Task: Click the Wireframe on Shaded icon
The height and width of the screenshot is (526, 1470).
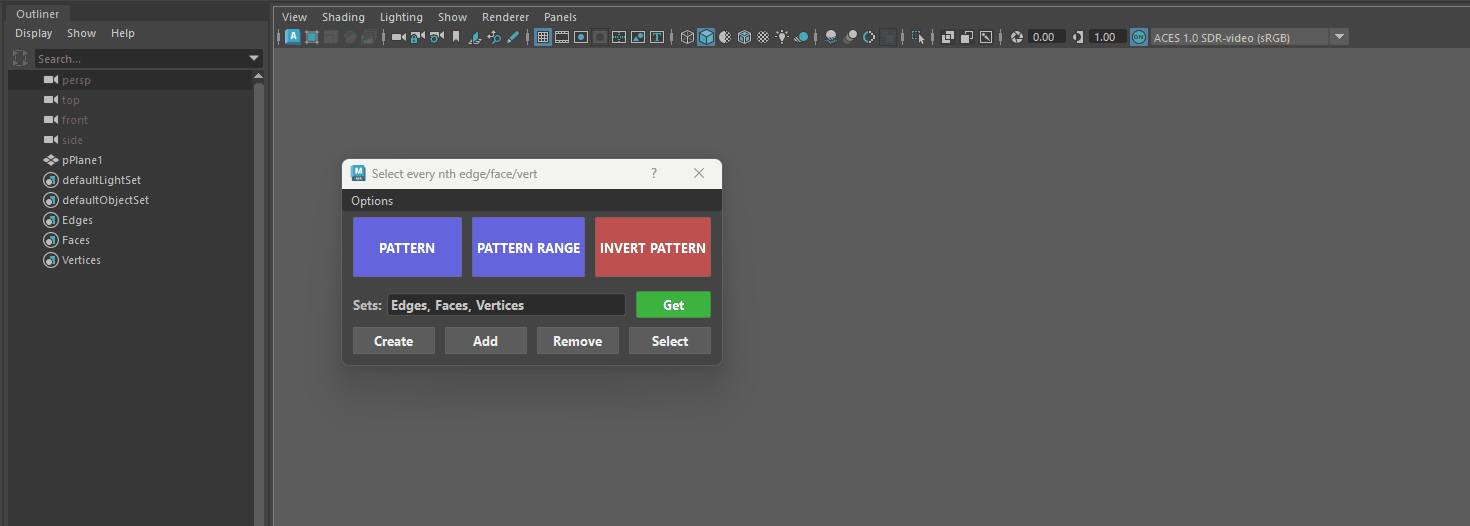Action: pyautogui.click(x=744, y=37)
